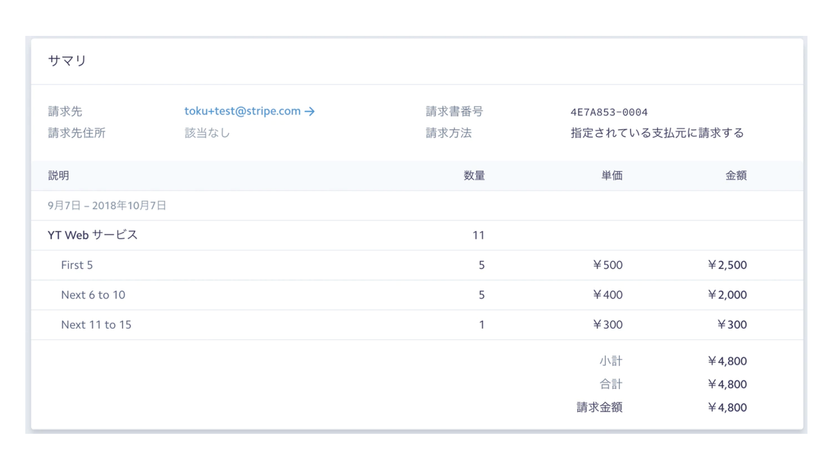Select the 9月7日 – 2018年10月7日 period row

pos(107,206)
